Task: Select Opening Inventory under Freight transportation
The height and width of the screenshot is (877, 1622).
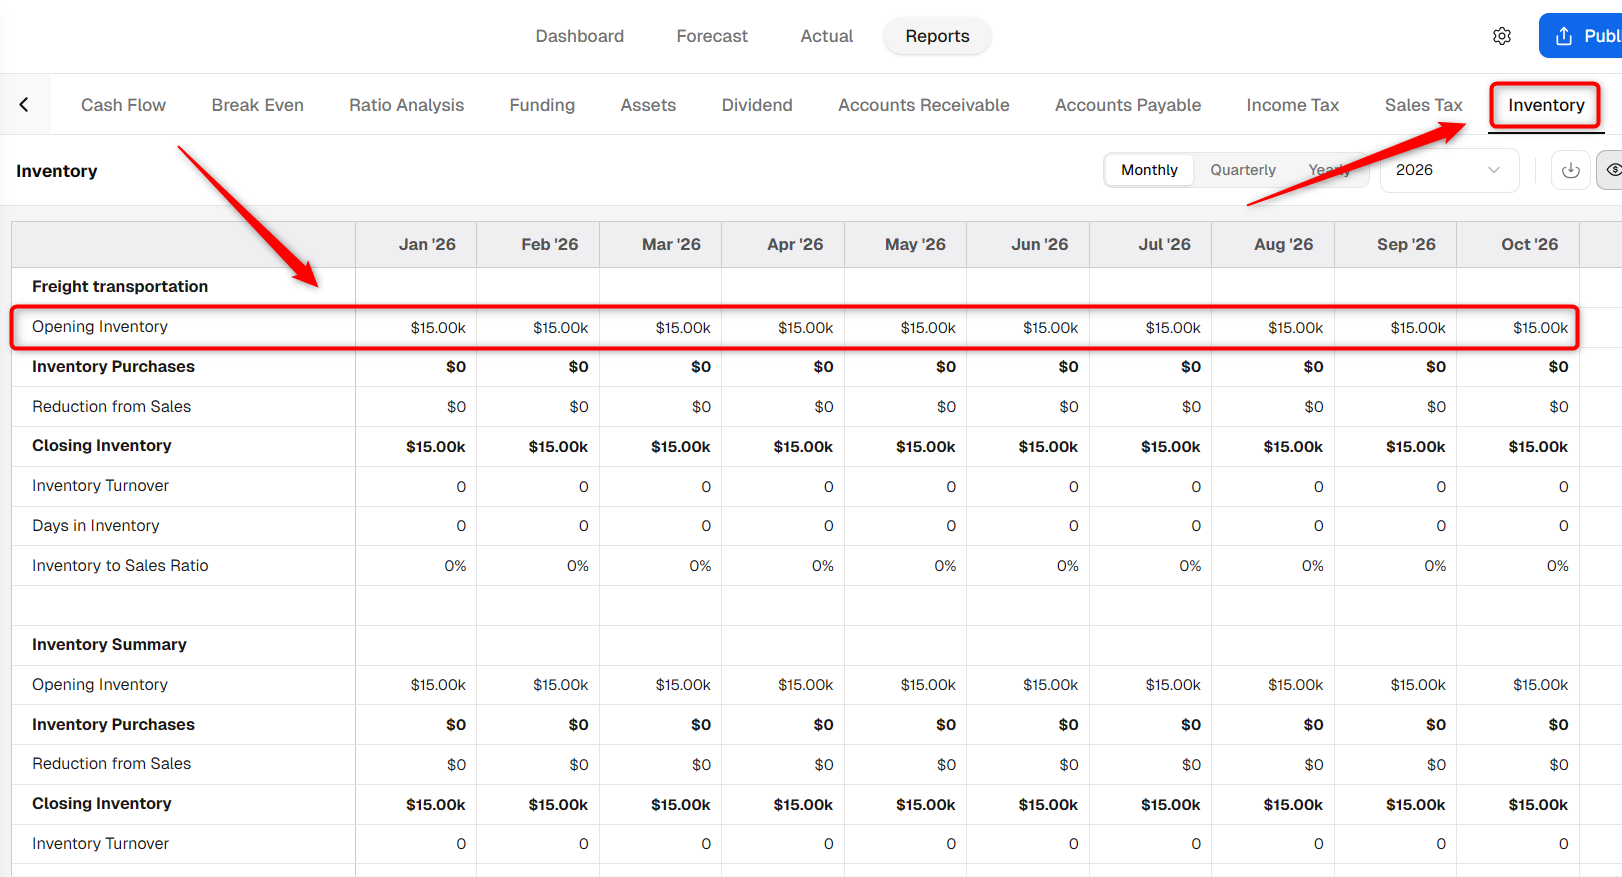Action: click(x=100, y=326)
